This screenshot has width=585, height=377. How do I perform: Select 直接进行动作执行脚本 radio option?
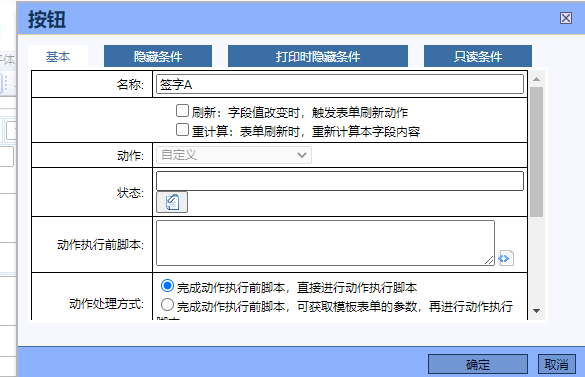[x=167, y=286]
